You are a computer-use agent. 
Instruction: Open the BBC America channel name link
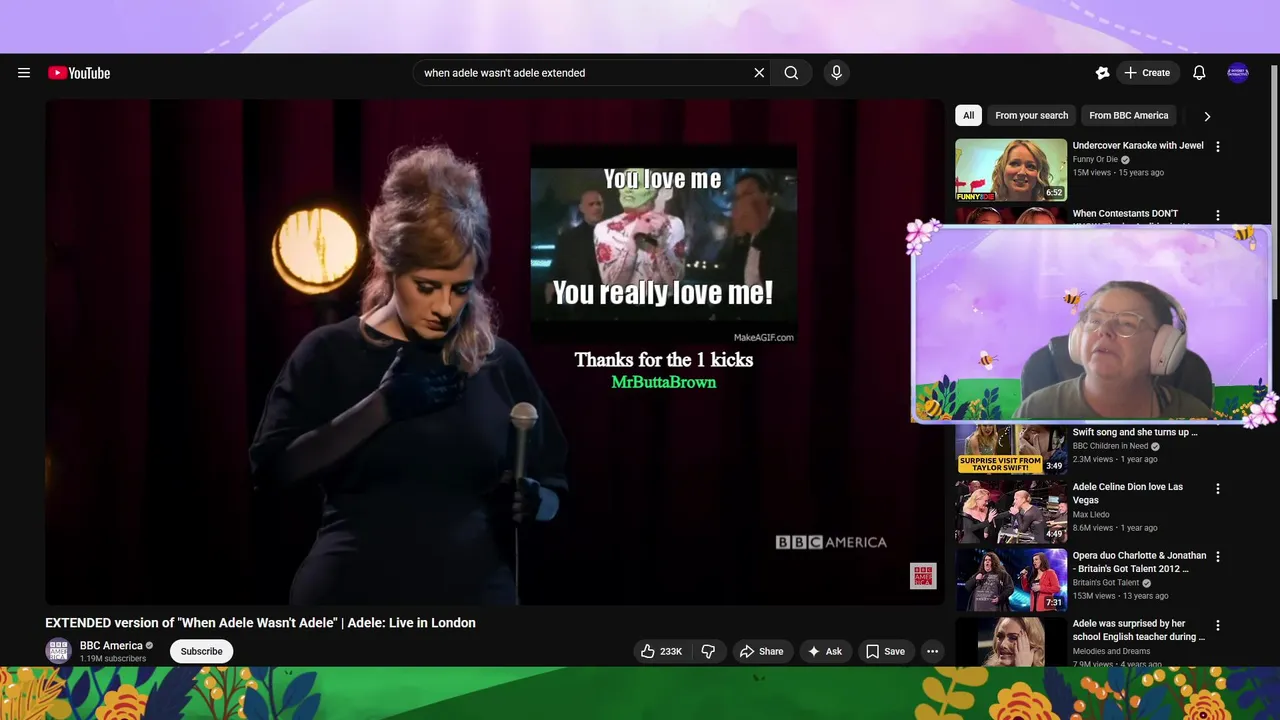pyautogui.click(x=111, y=645)
